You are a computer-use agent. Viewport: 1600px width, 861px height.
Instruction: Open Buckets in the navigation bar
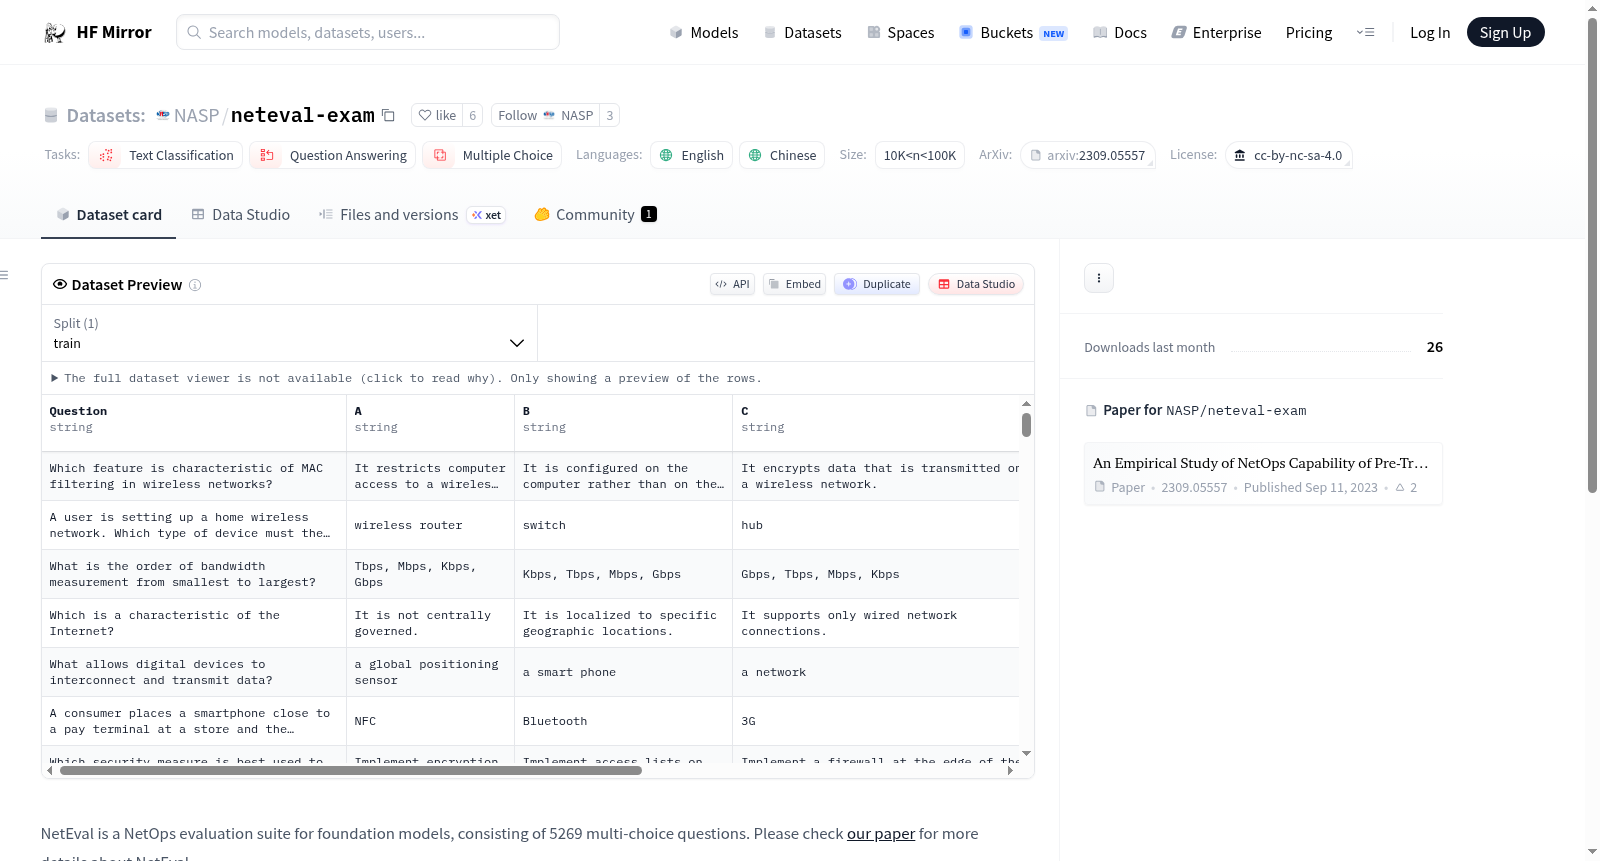click(x=1013, y=33)
